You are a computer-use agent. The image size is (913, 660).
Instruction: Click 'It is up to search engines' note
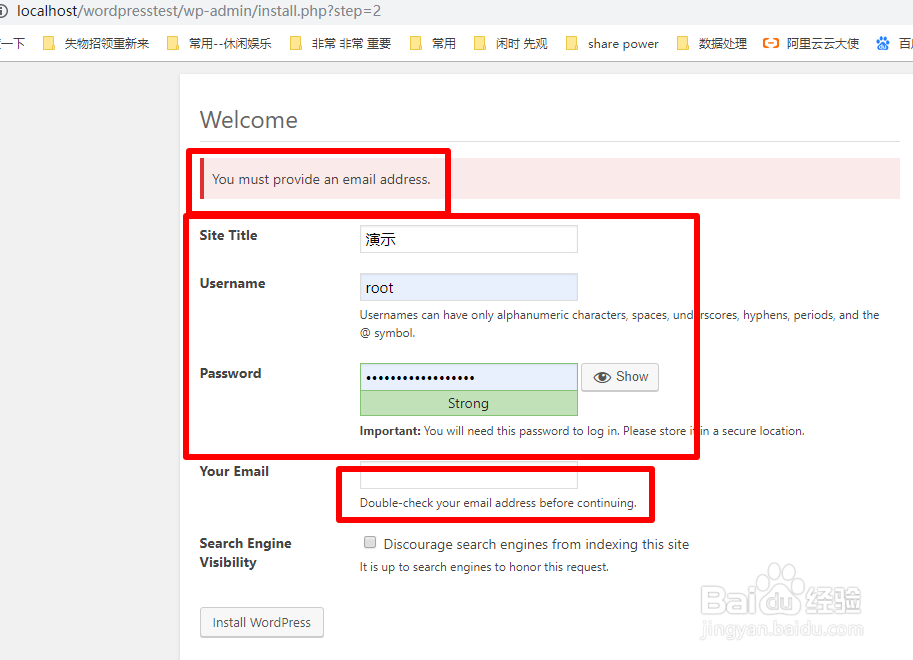coord(484,567)
